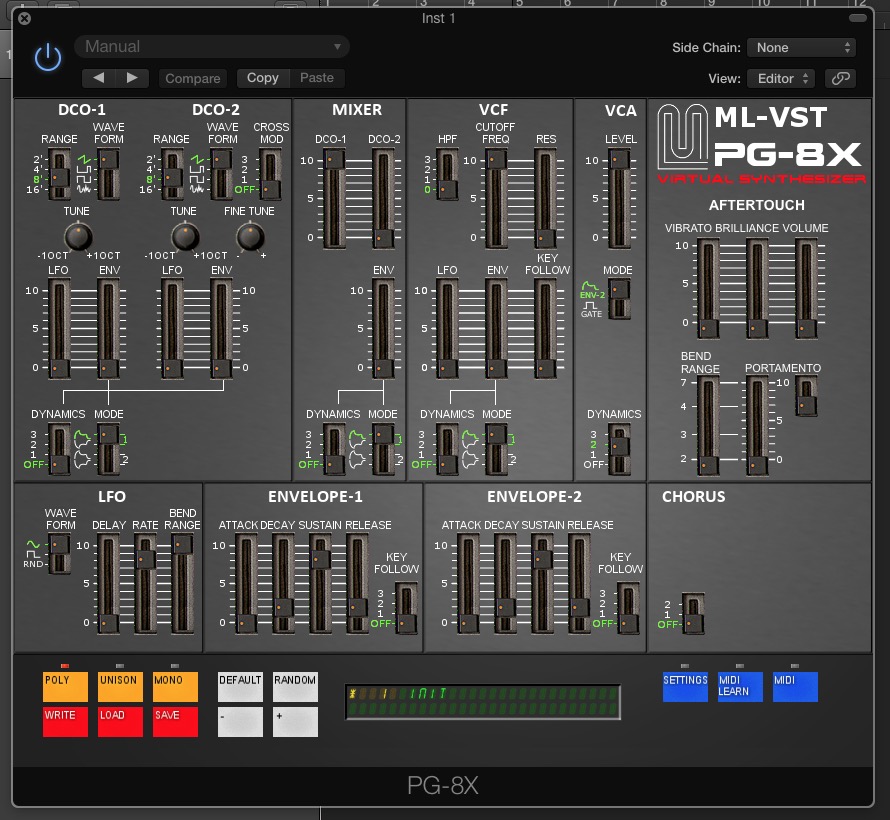The height and width of the screenshot is (820, 890).
Task: Click the PORTAMENTO time slider
Action: pos(757,426)
